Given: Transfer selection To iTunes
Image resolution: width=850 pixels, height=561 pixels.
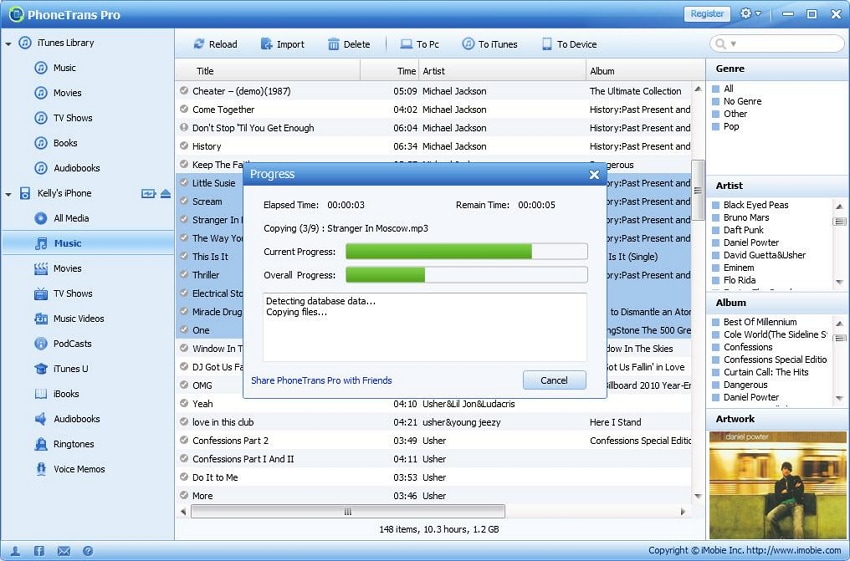Looking at the screenshot, I should (x=490, y=44).
